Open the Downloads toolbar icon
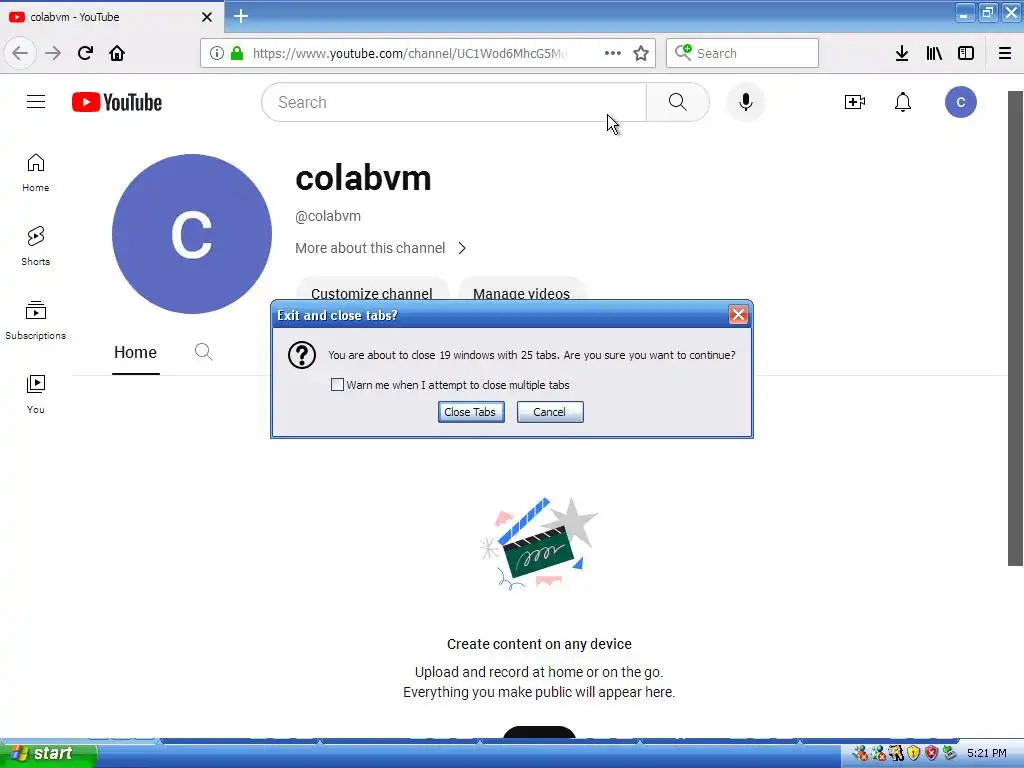The width and height of the screenshot is (1024, 768). click(902, 53)
